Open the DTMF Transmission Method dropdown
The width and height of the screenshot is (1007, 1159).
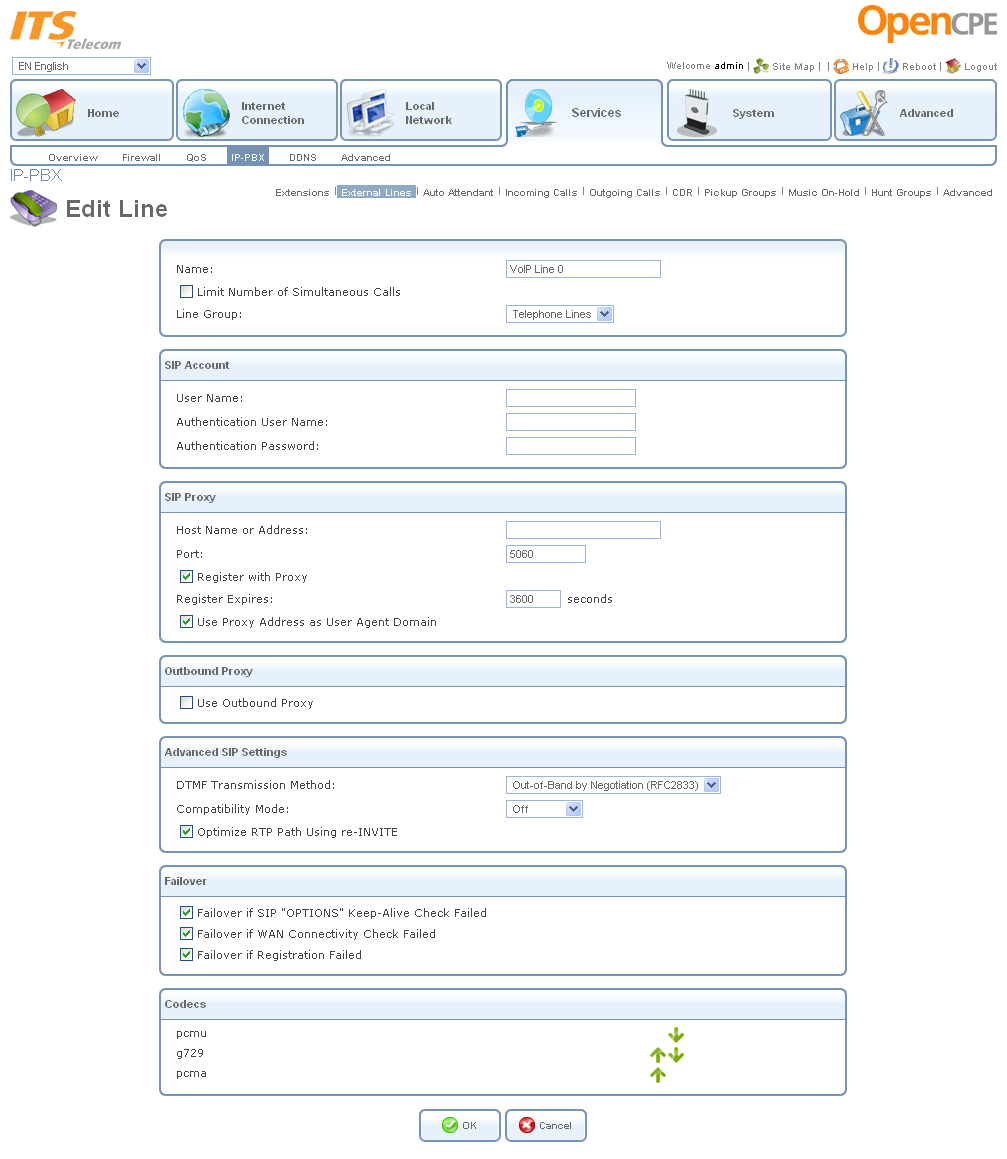(x=613, y=785)
